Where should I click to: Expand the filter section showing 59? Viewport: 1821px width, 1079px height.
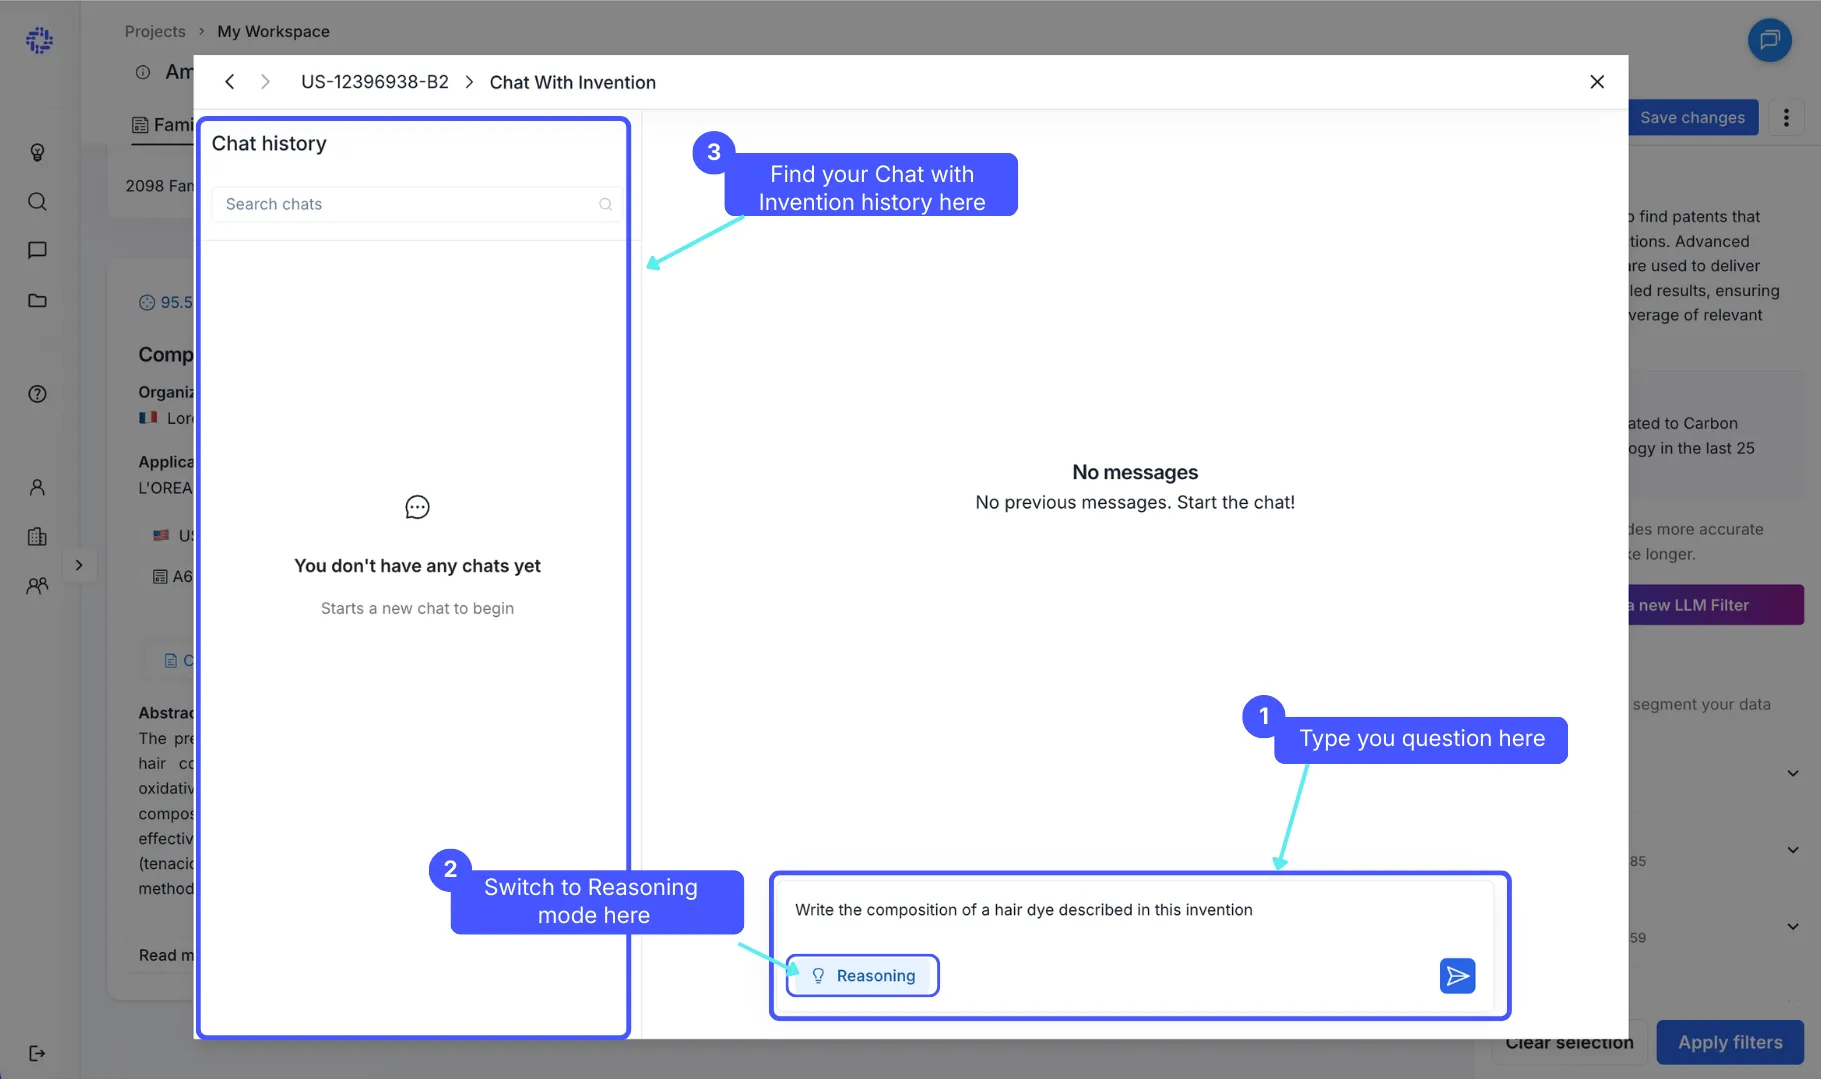[x=1793, y=927]
